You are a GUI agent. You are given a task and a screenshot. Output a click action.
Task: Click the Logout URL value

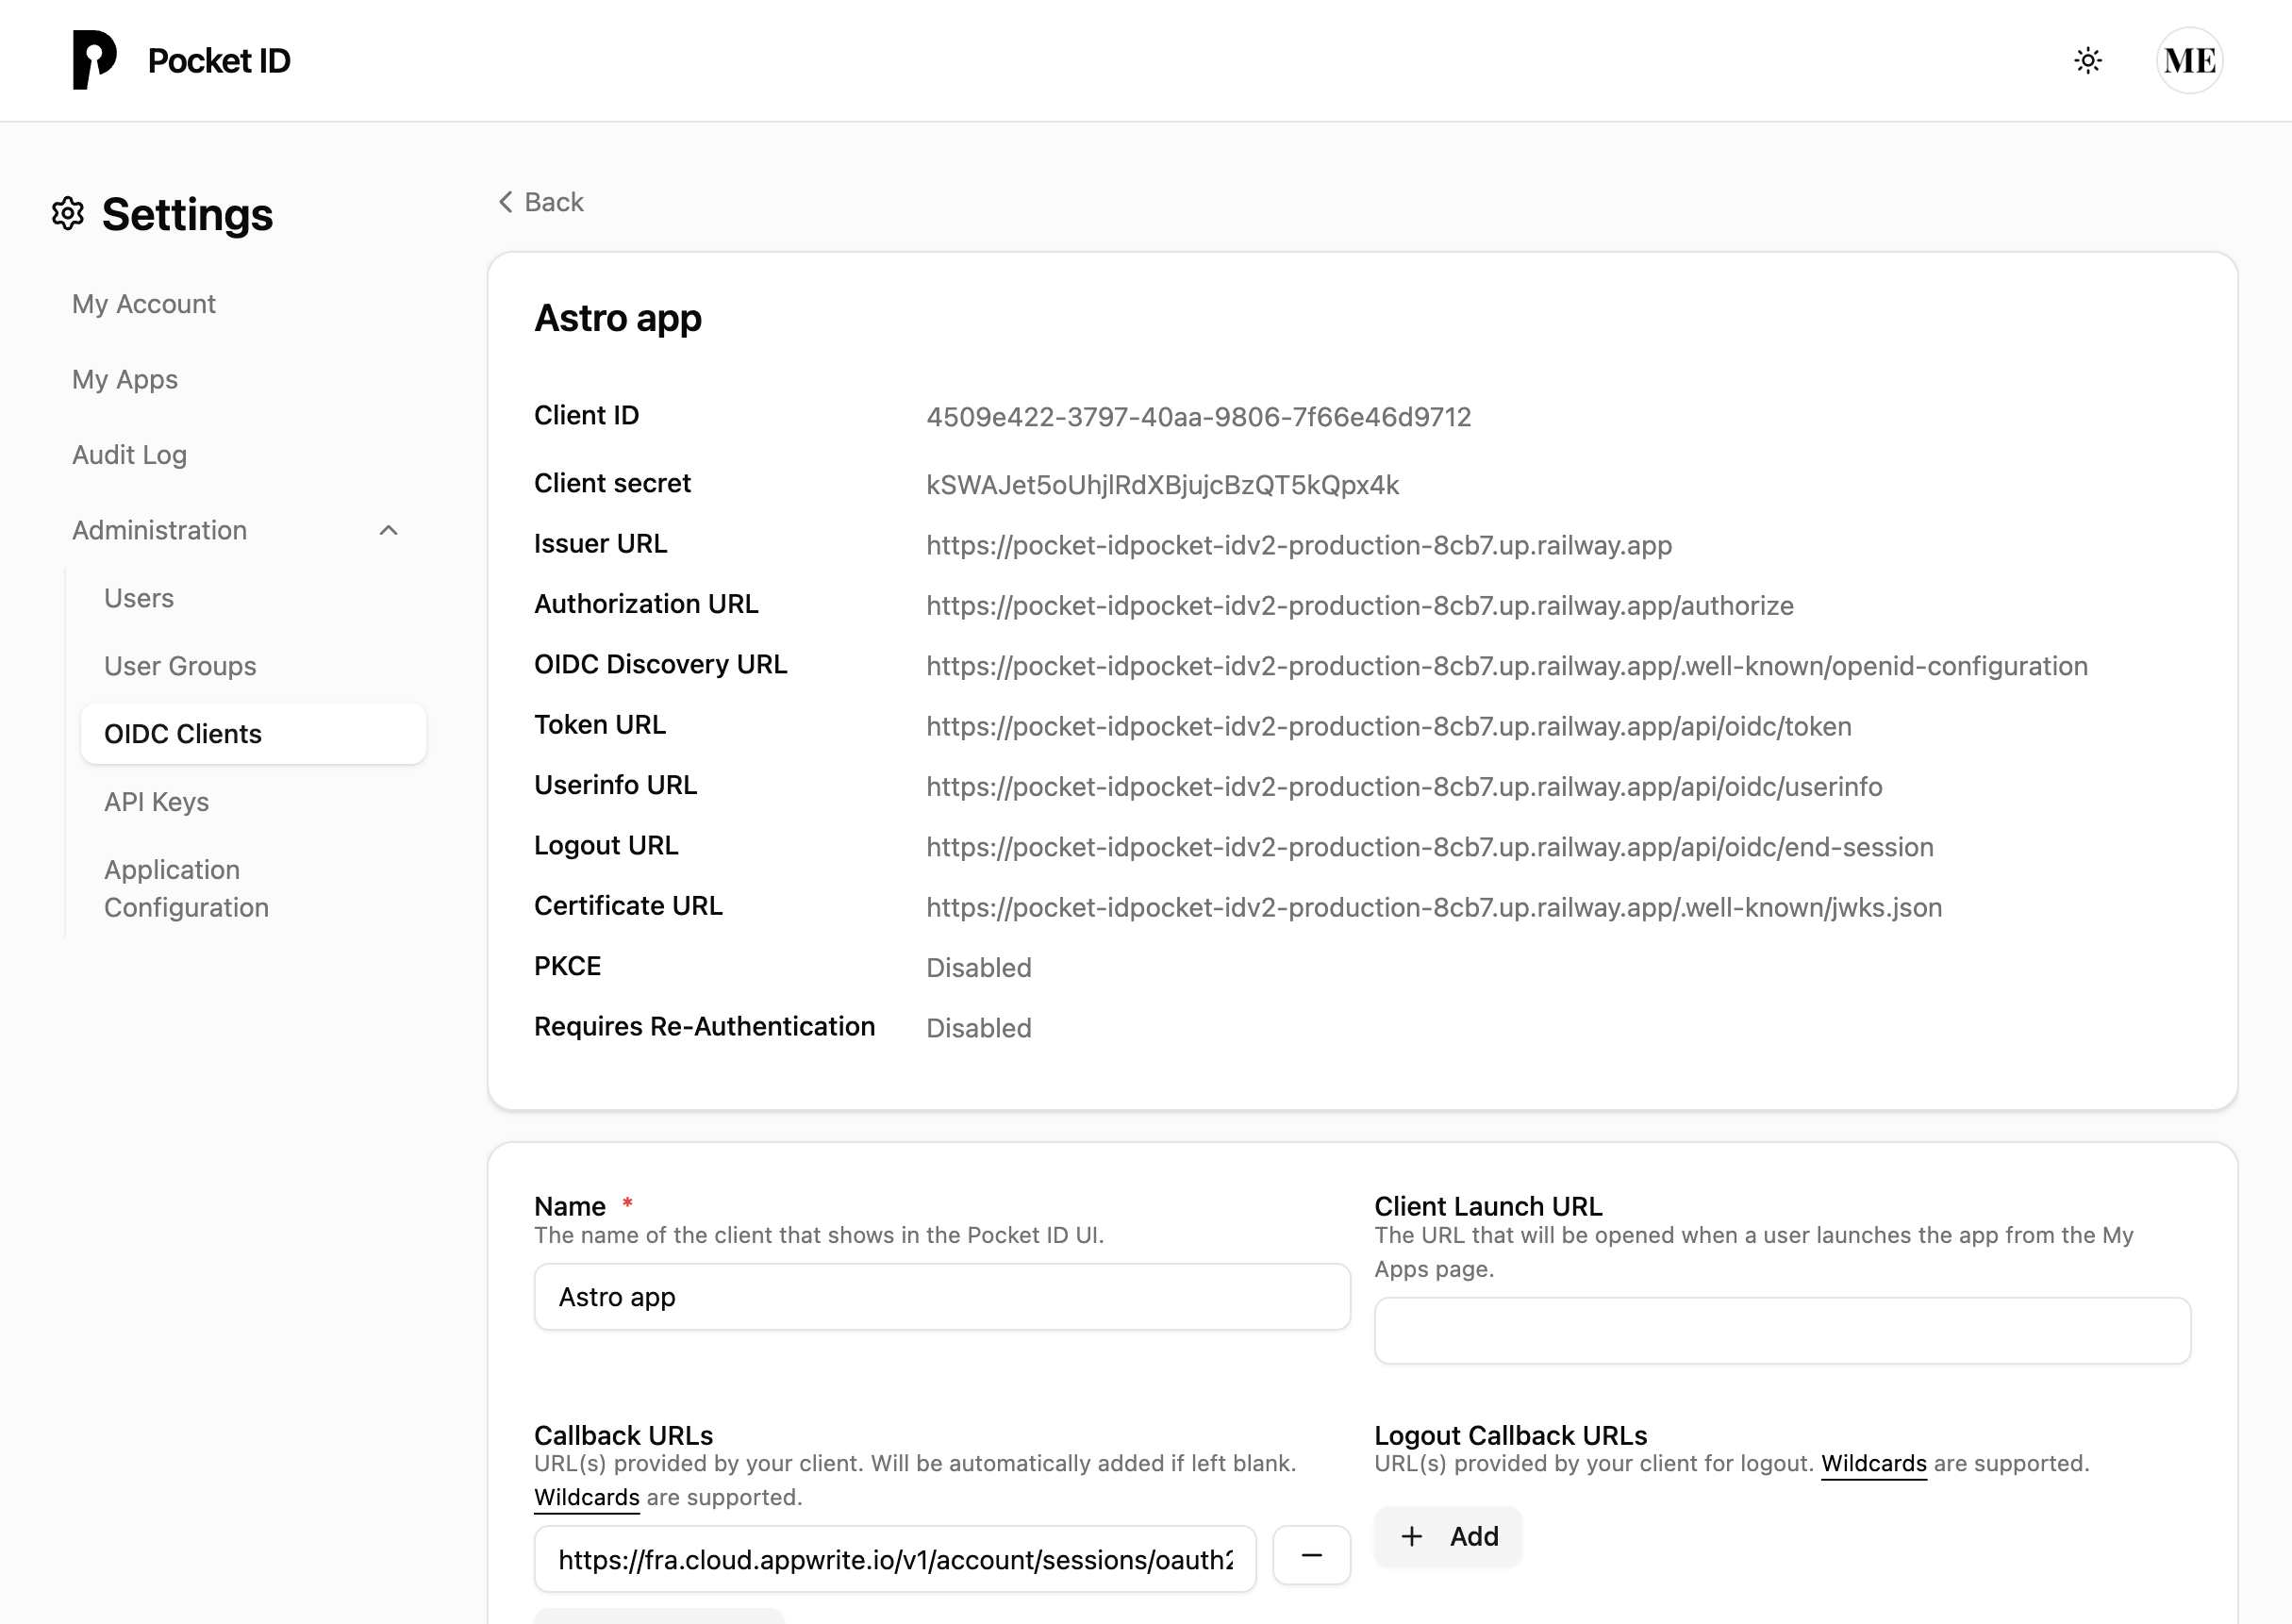(x=1430, y=847)
